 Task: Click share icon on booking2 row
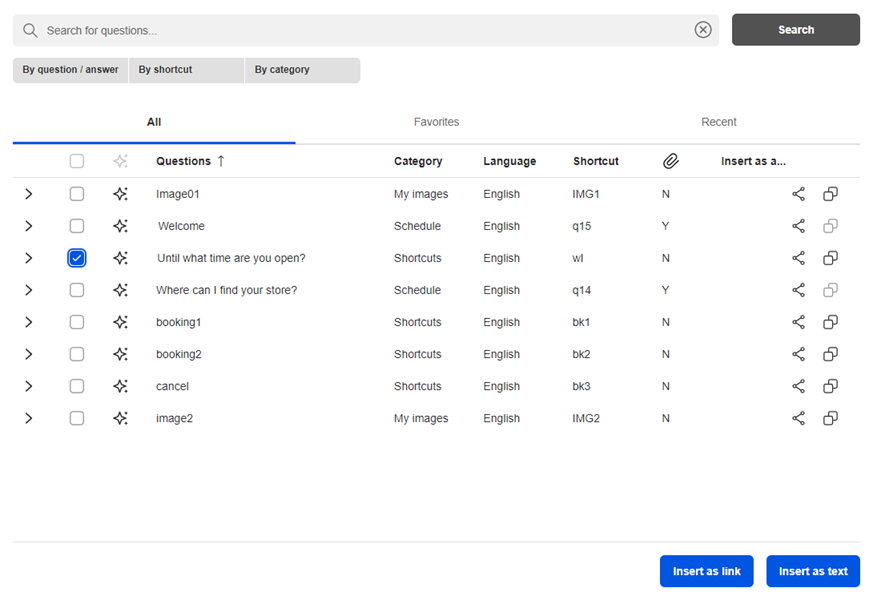798,354
